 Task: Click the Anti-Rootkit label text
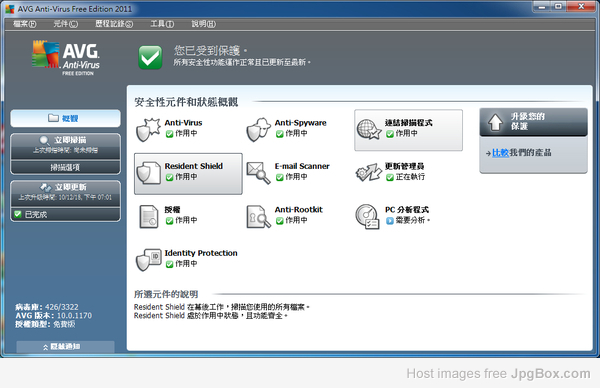tap(298, 210)
